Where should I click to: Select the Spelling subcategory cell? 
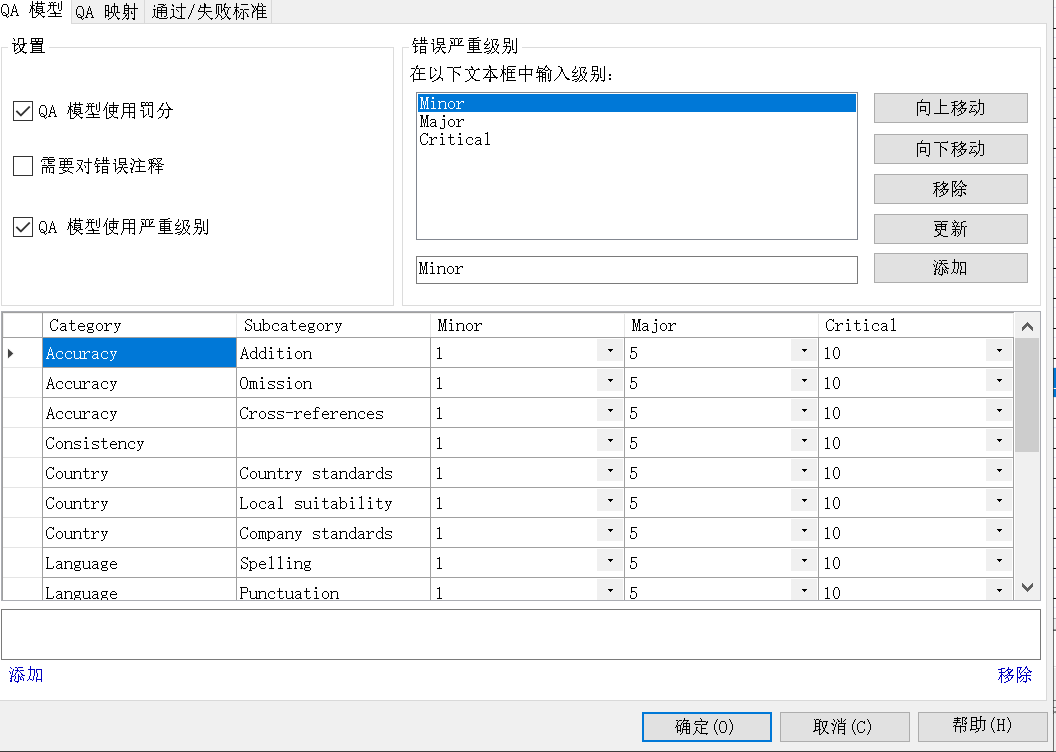pyautogui.click(x=333, y=563)
